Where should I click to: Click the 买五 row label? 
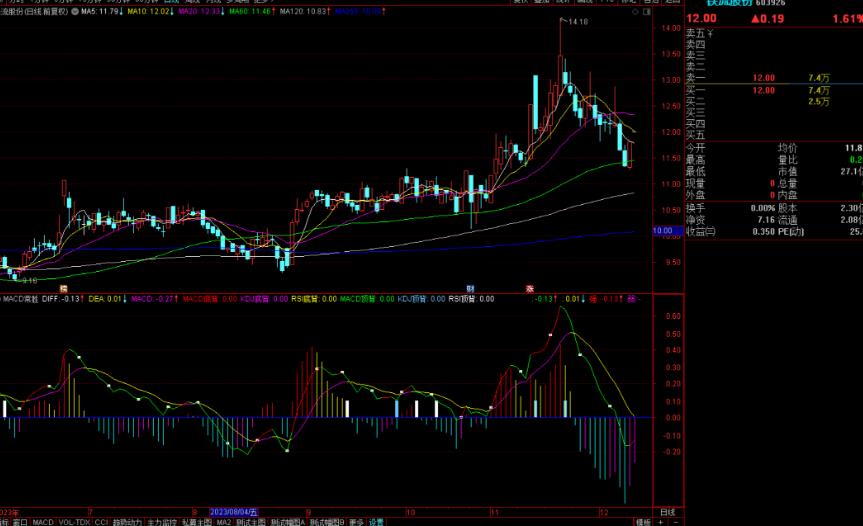[x=696, y=135]
